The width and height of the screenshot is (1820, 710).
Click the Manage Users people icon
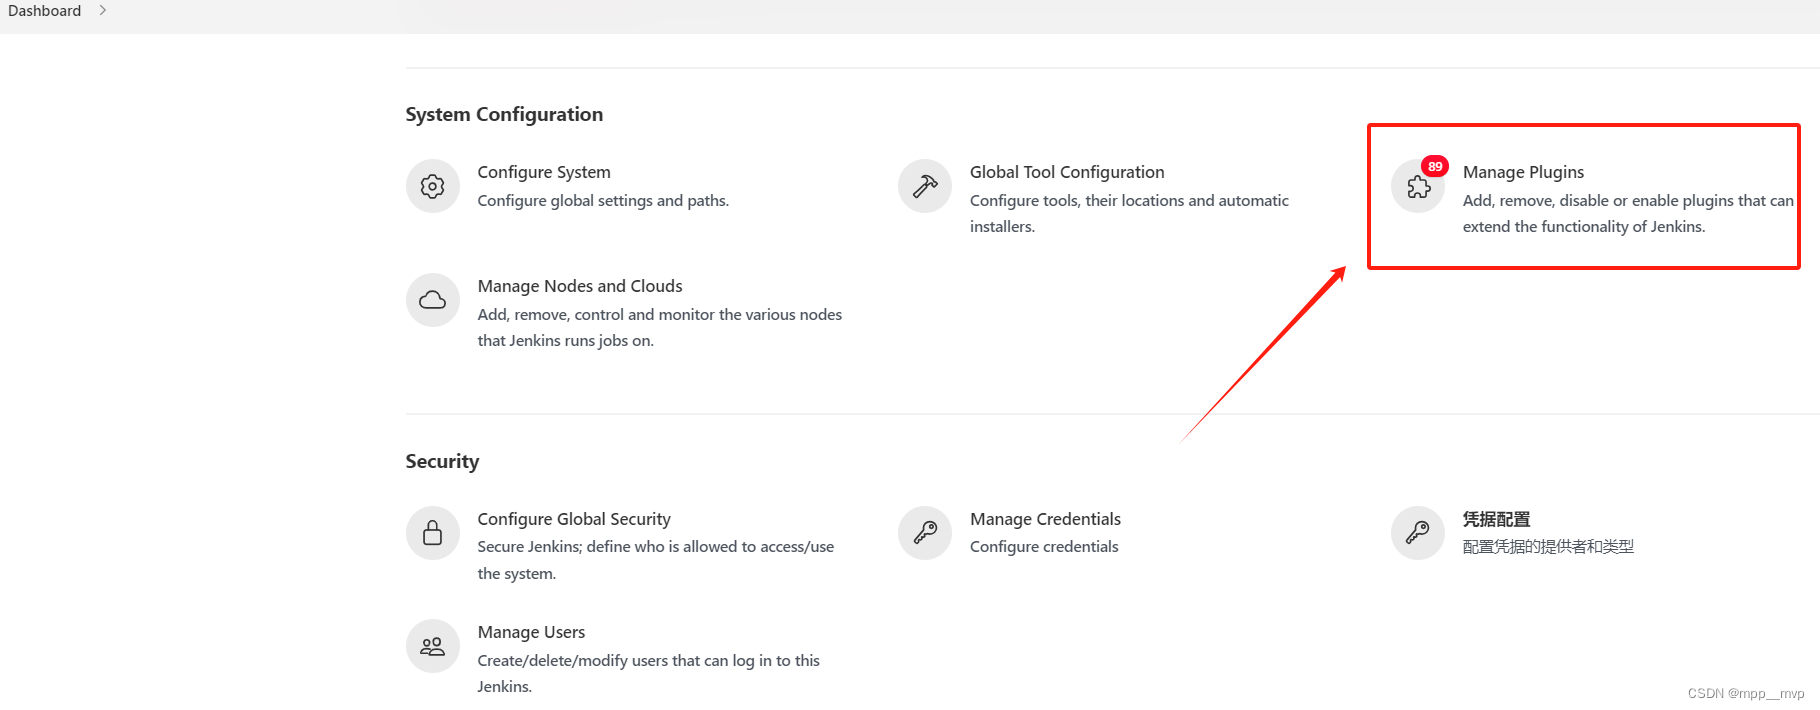pyautogui.click(x=432, y=646)
